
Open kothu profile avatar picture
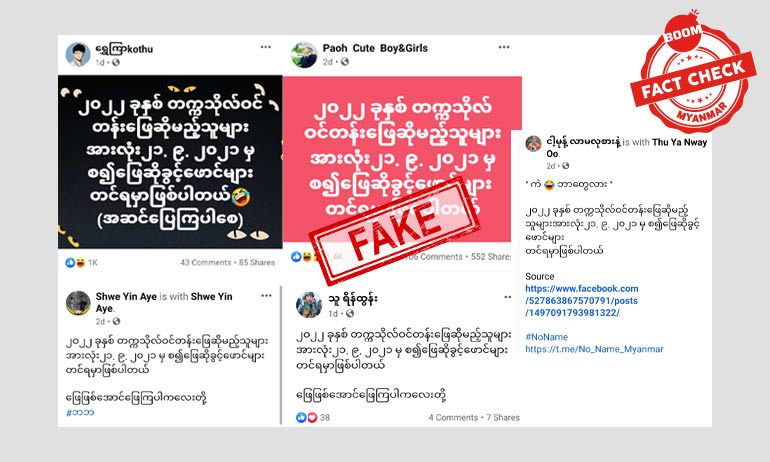click(78, 54)
